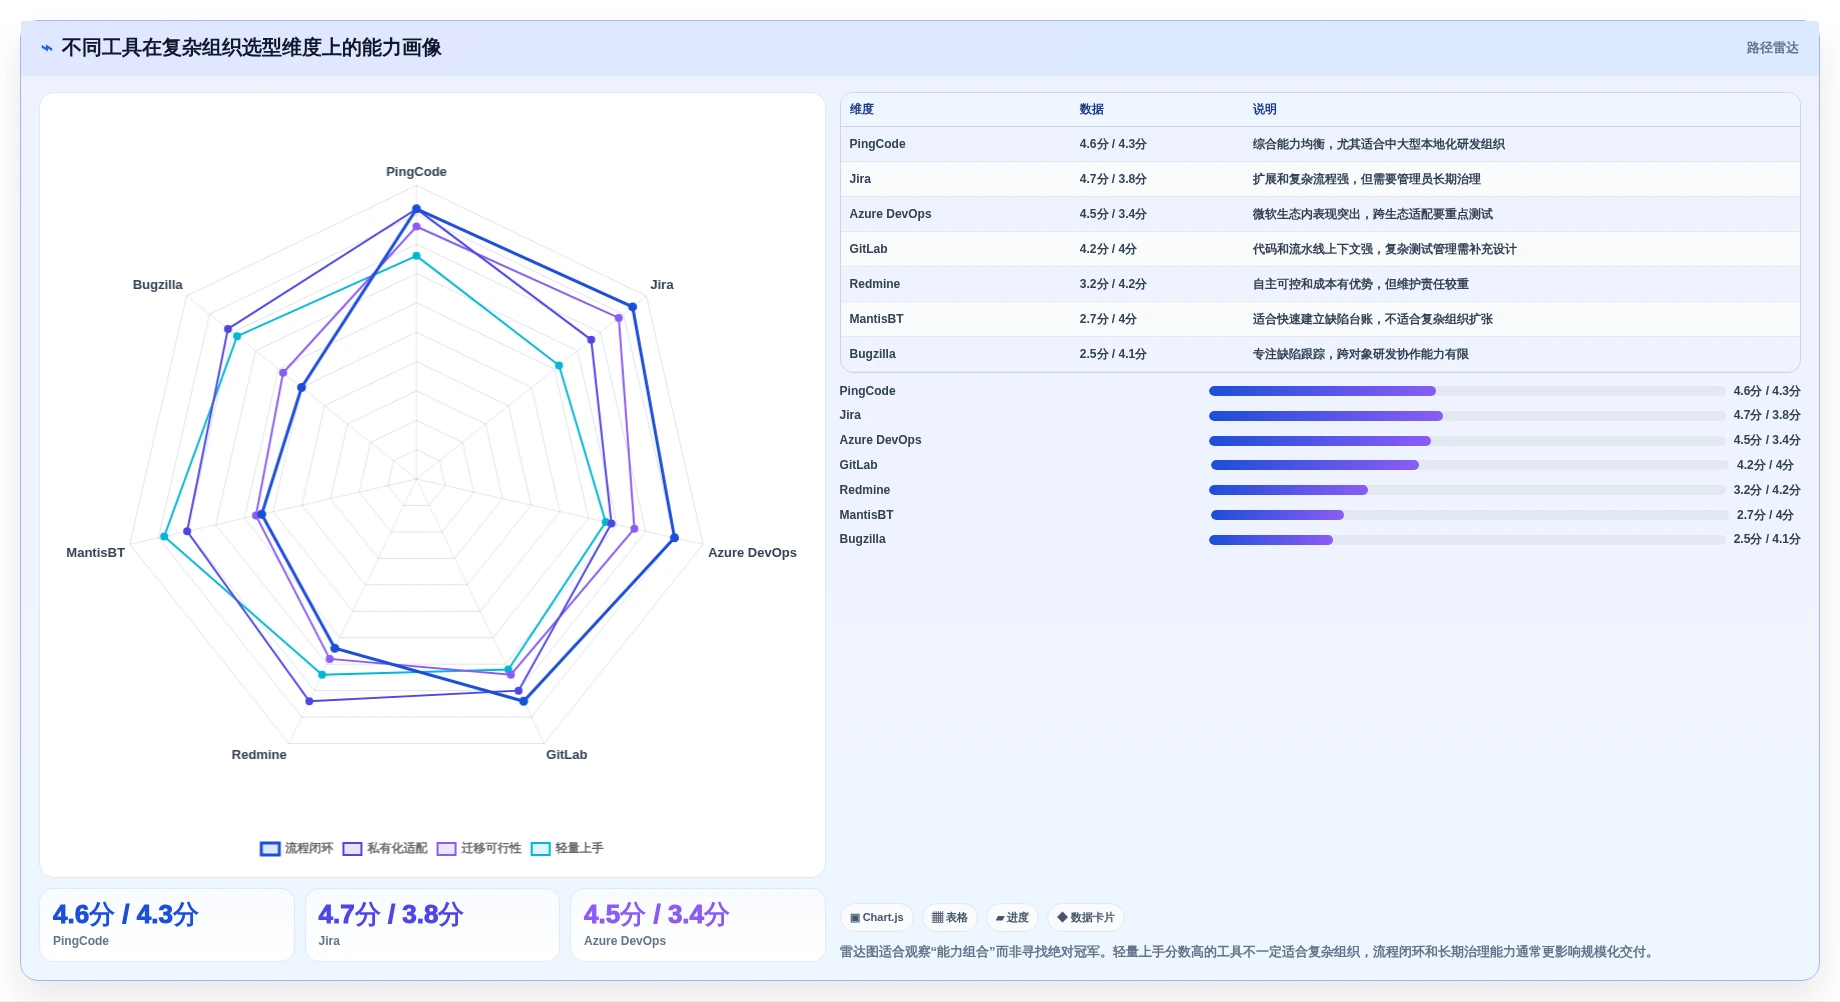Select the Redmine table row name
Screen dimensions: 1840x1002
(x=875, y=284)
